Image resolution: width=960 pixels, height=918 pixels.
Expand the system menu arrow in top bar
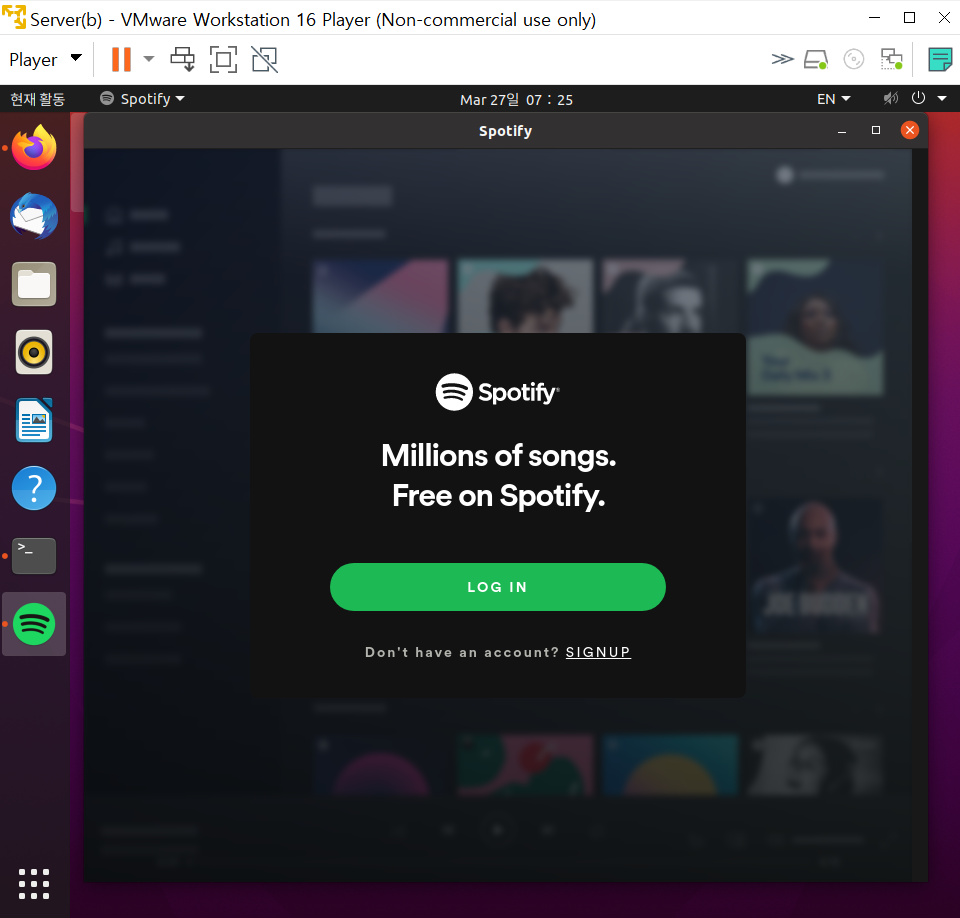click(942, 98)
